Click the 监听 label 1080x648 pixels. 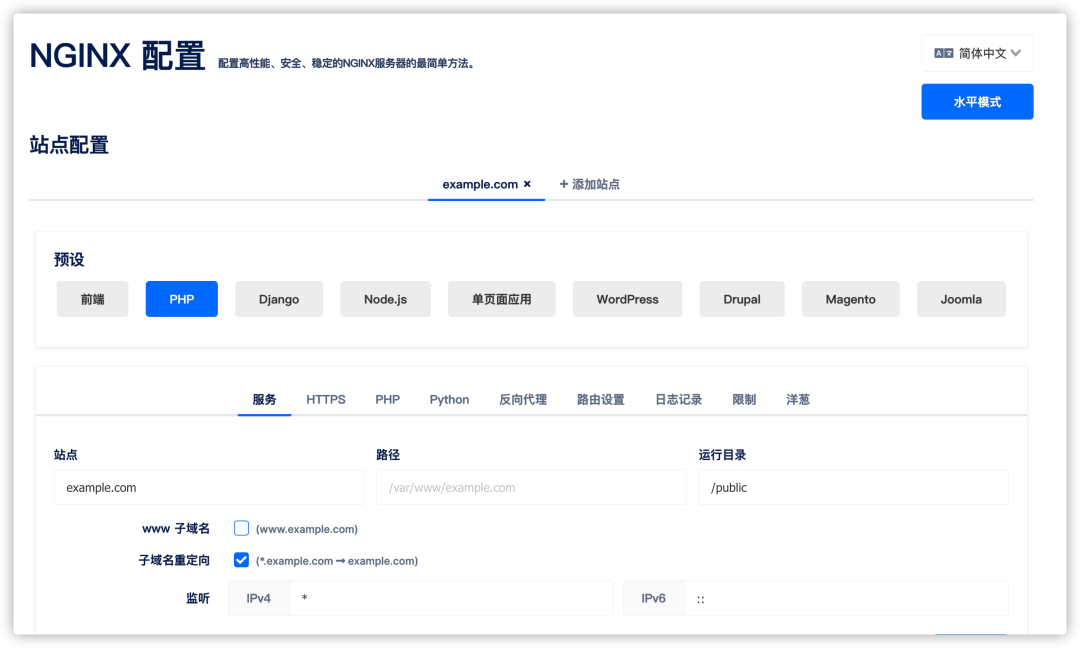coord(198,598)
